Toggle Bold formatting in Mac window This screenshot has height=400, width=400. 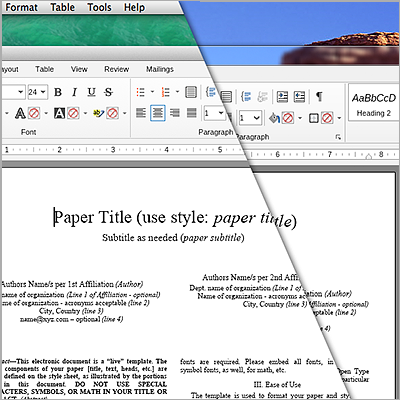(x=58, y=92)
